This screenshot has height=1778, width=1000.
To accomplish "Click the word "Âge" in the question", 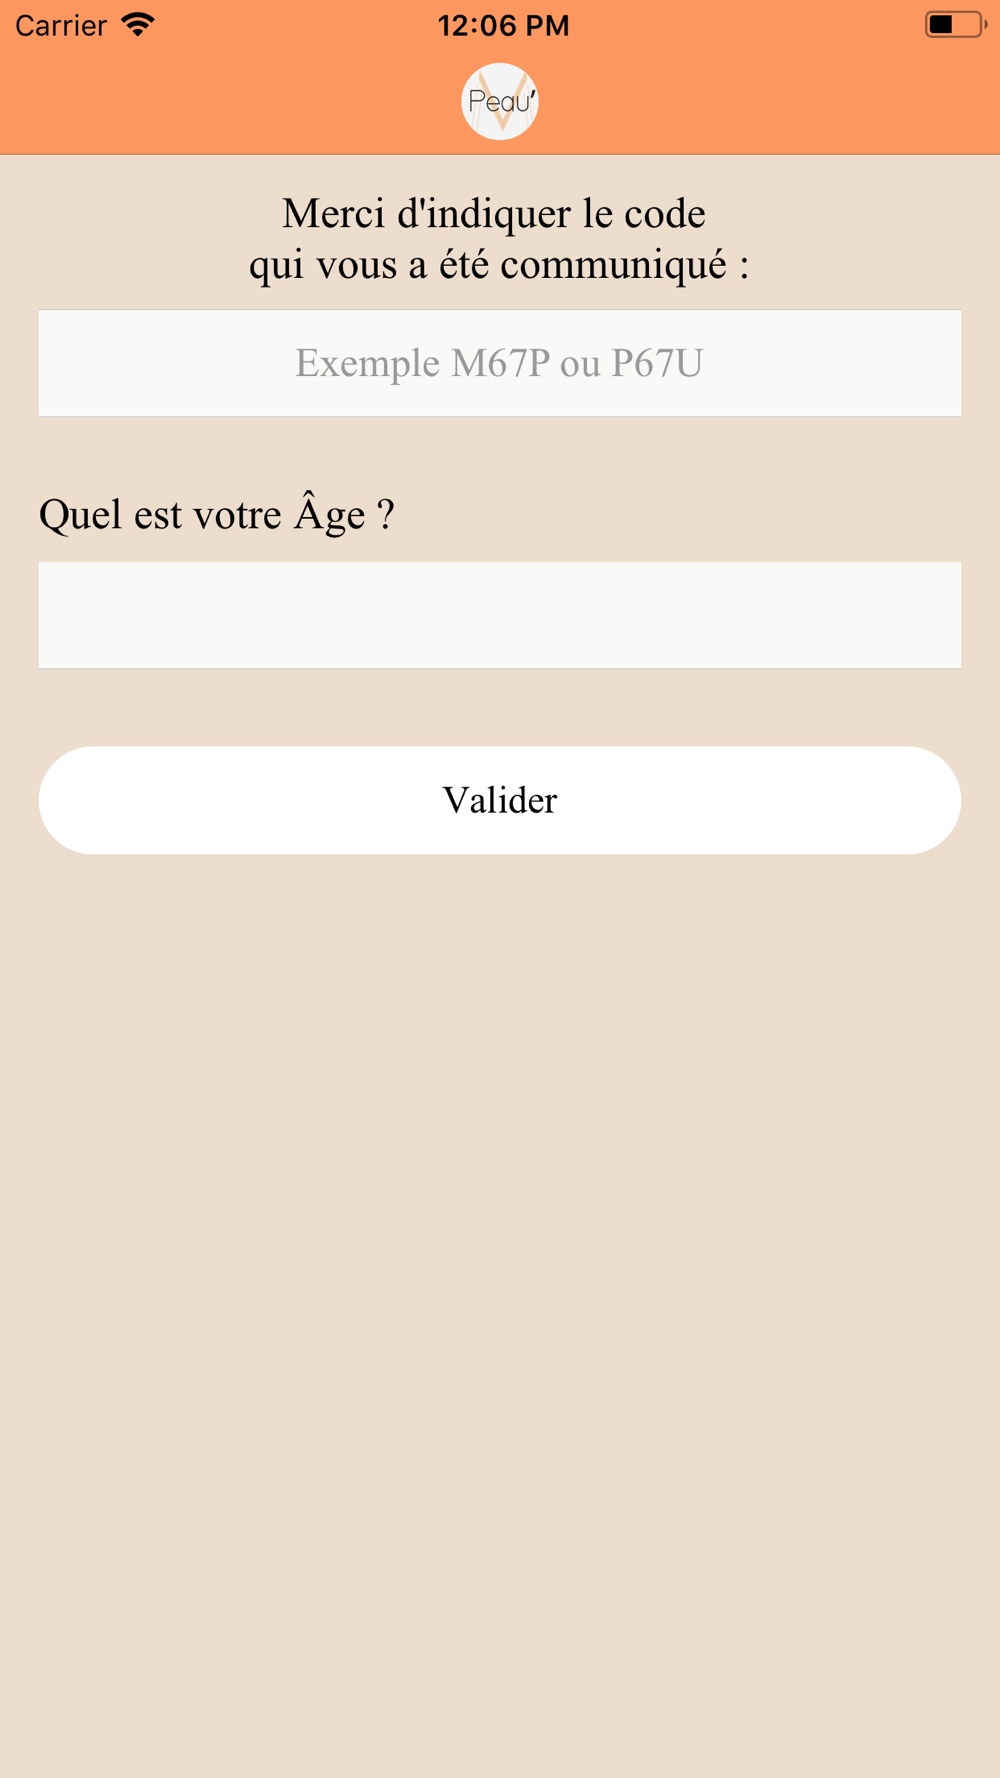I will 329,514.
